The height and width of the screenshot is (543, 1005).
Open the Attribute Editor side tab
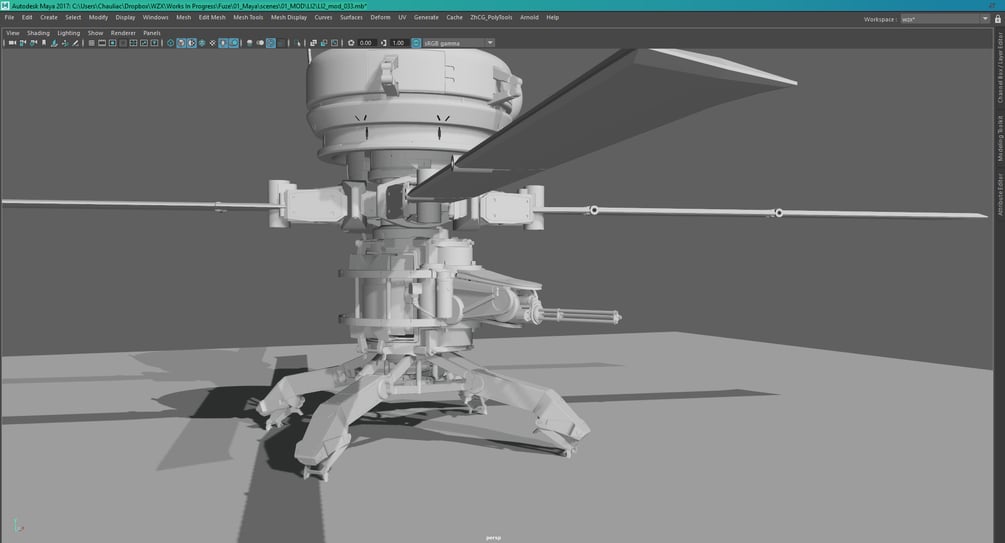(999, 194)
